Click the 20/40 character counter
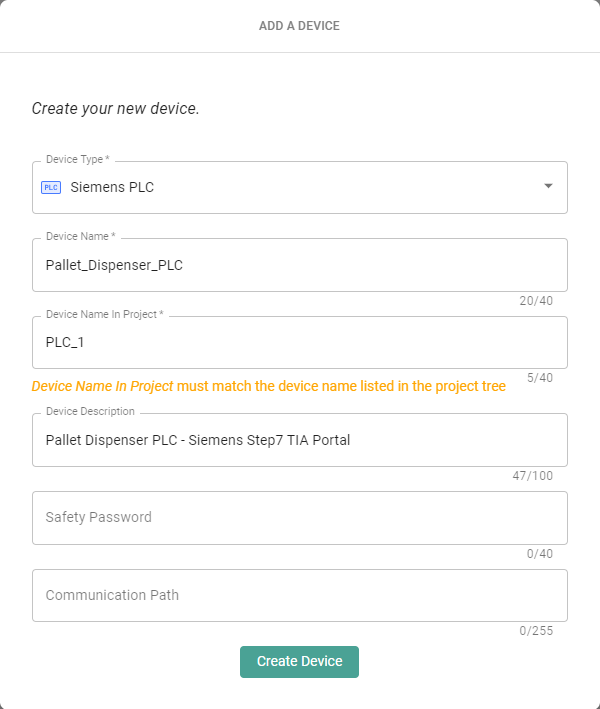This screenshot has height=709, width=600. coord(536,301)
